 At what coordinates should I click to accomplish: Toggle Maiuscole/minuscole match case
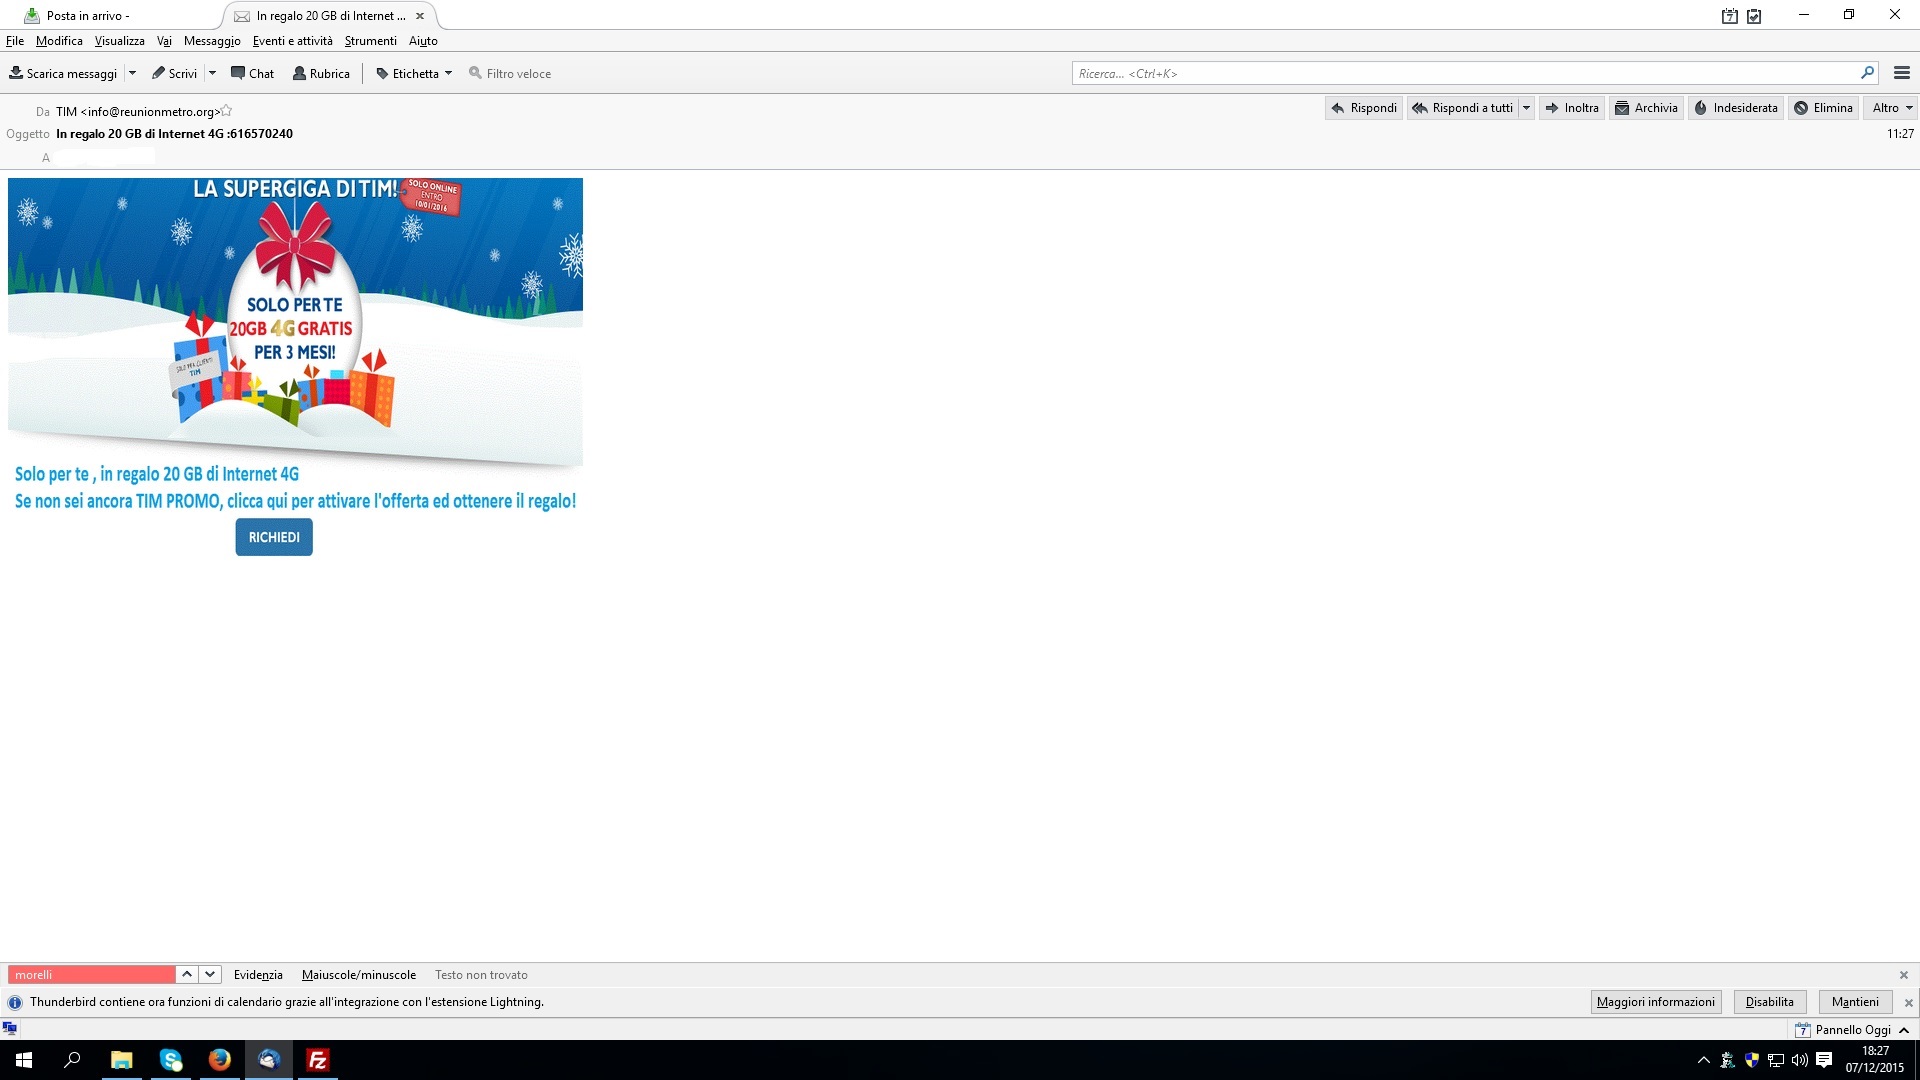(359, 975)
